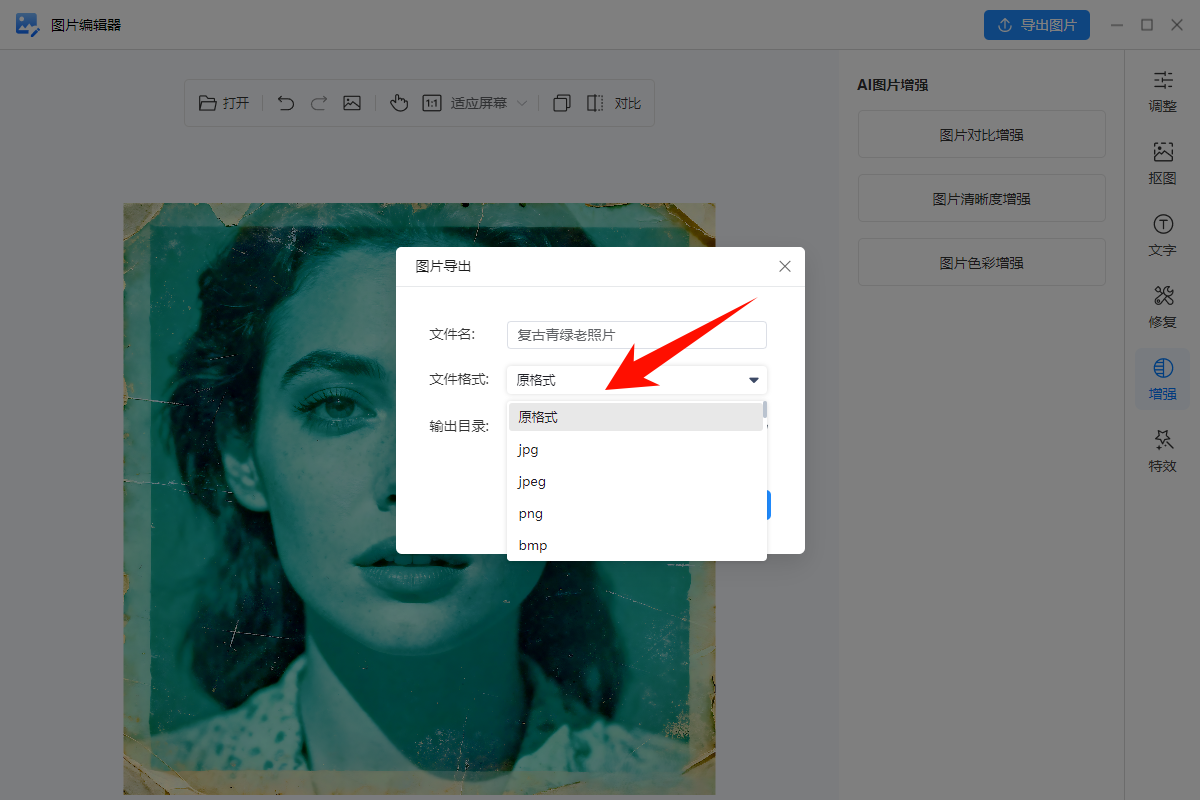The width and height of the screenshot is (1200, 800).
Task: Click the 导出图片 export button
Action: click(x=1037, y=25)
